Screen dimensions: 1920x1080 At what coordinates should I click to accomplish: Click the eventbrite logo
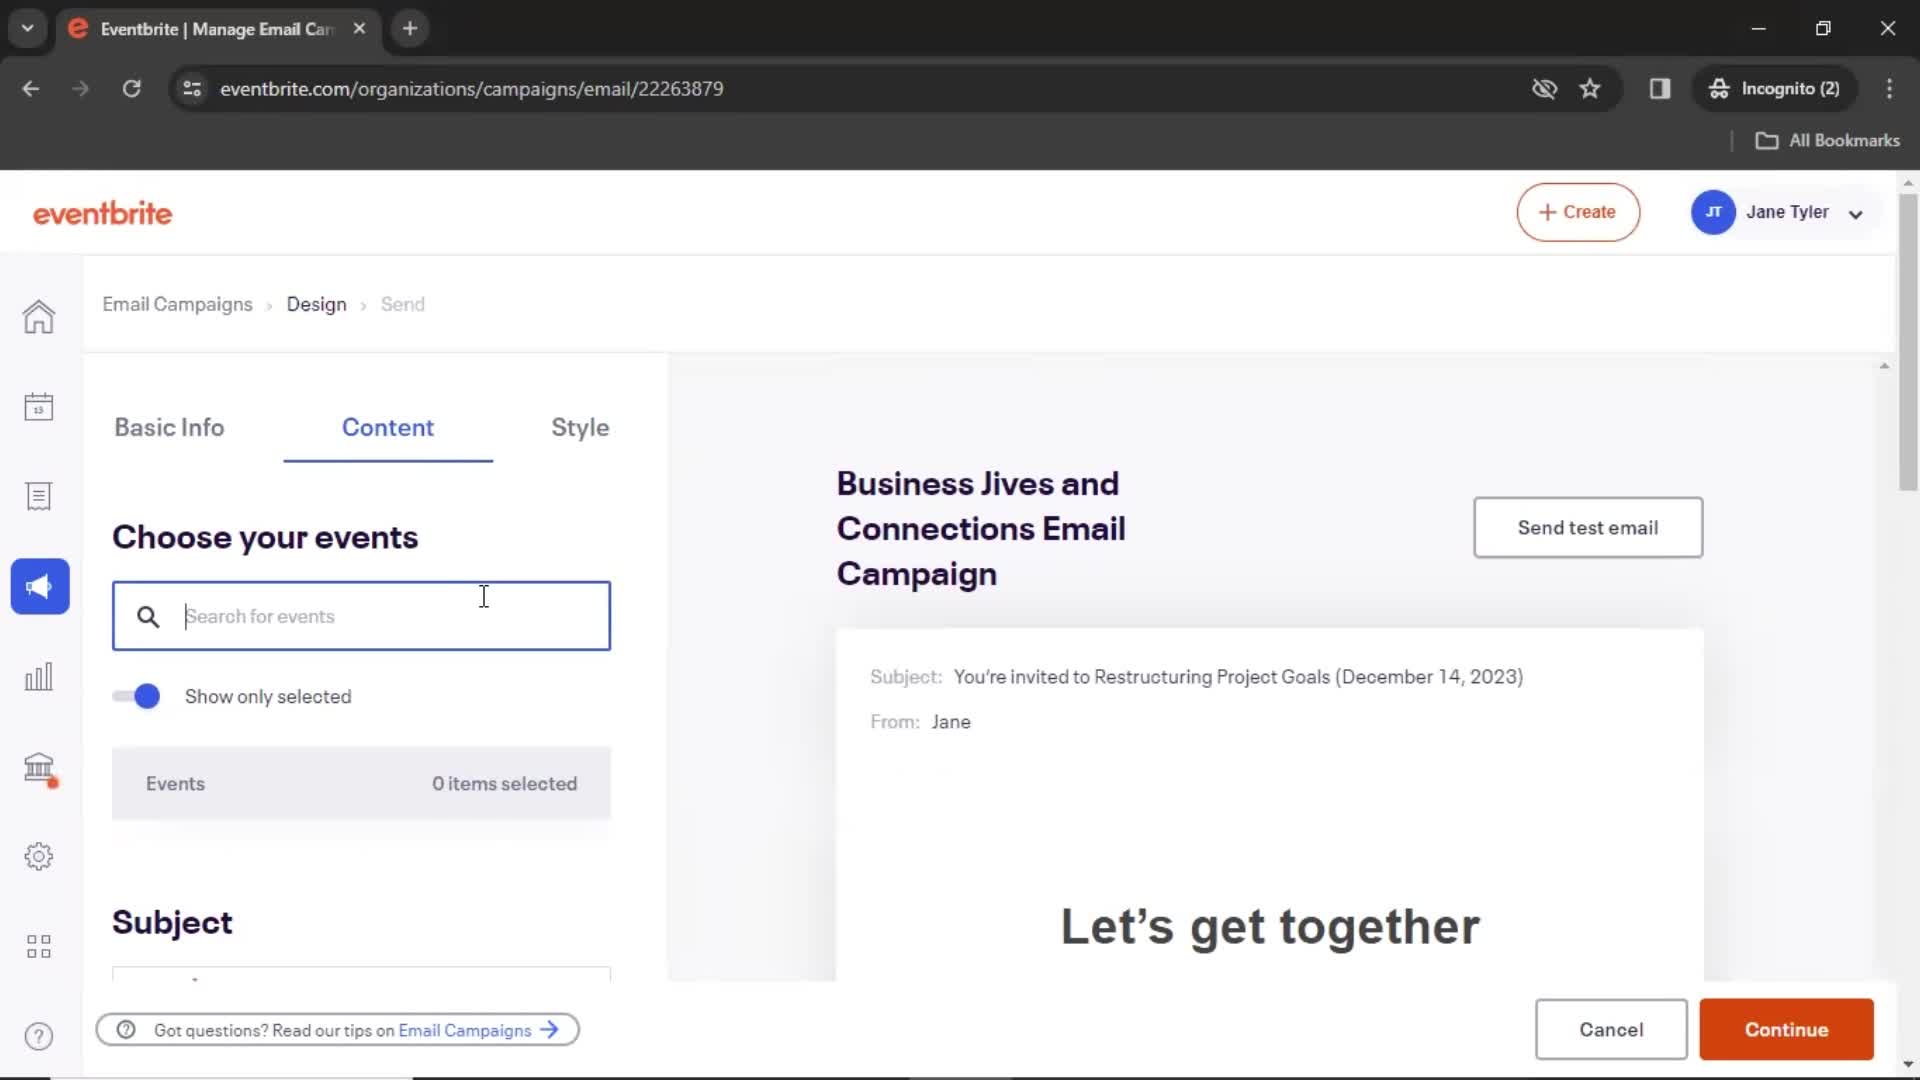[102, 213]
